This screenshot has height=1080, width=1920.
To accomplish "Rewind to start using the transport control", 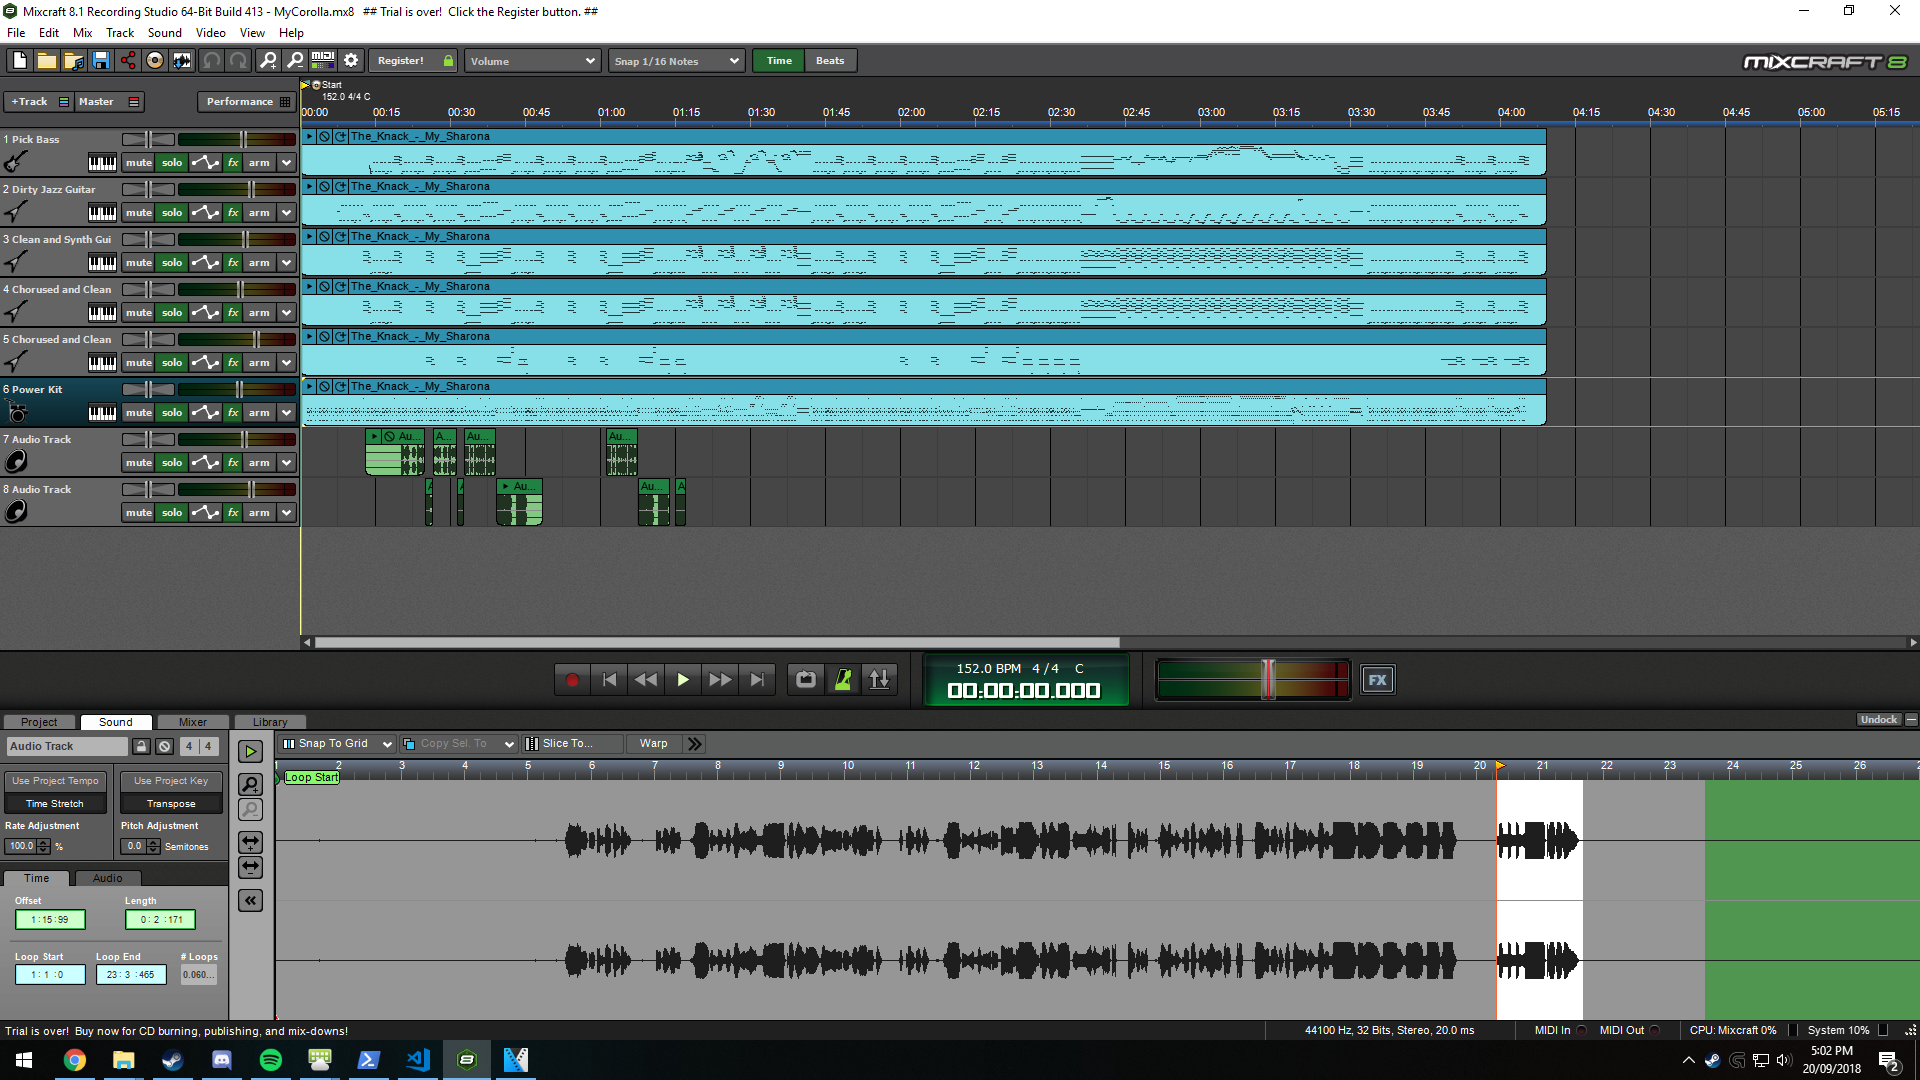I will (x=609, y=680).
